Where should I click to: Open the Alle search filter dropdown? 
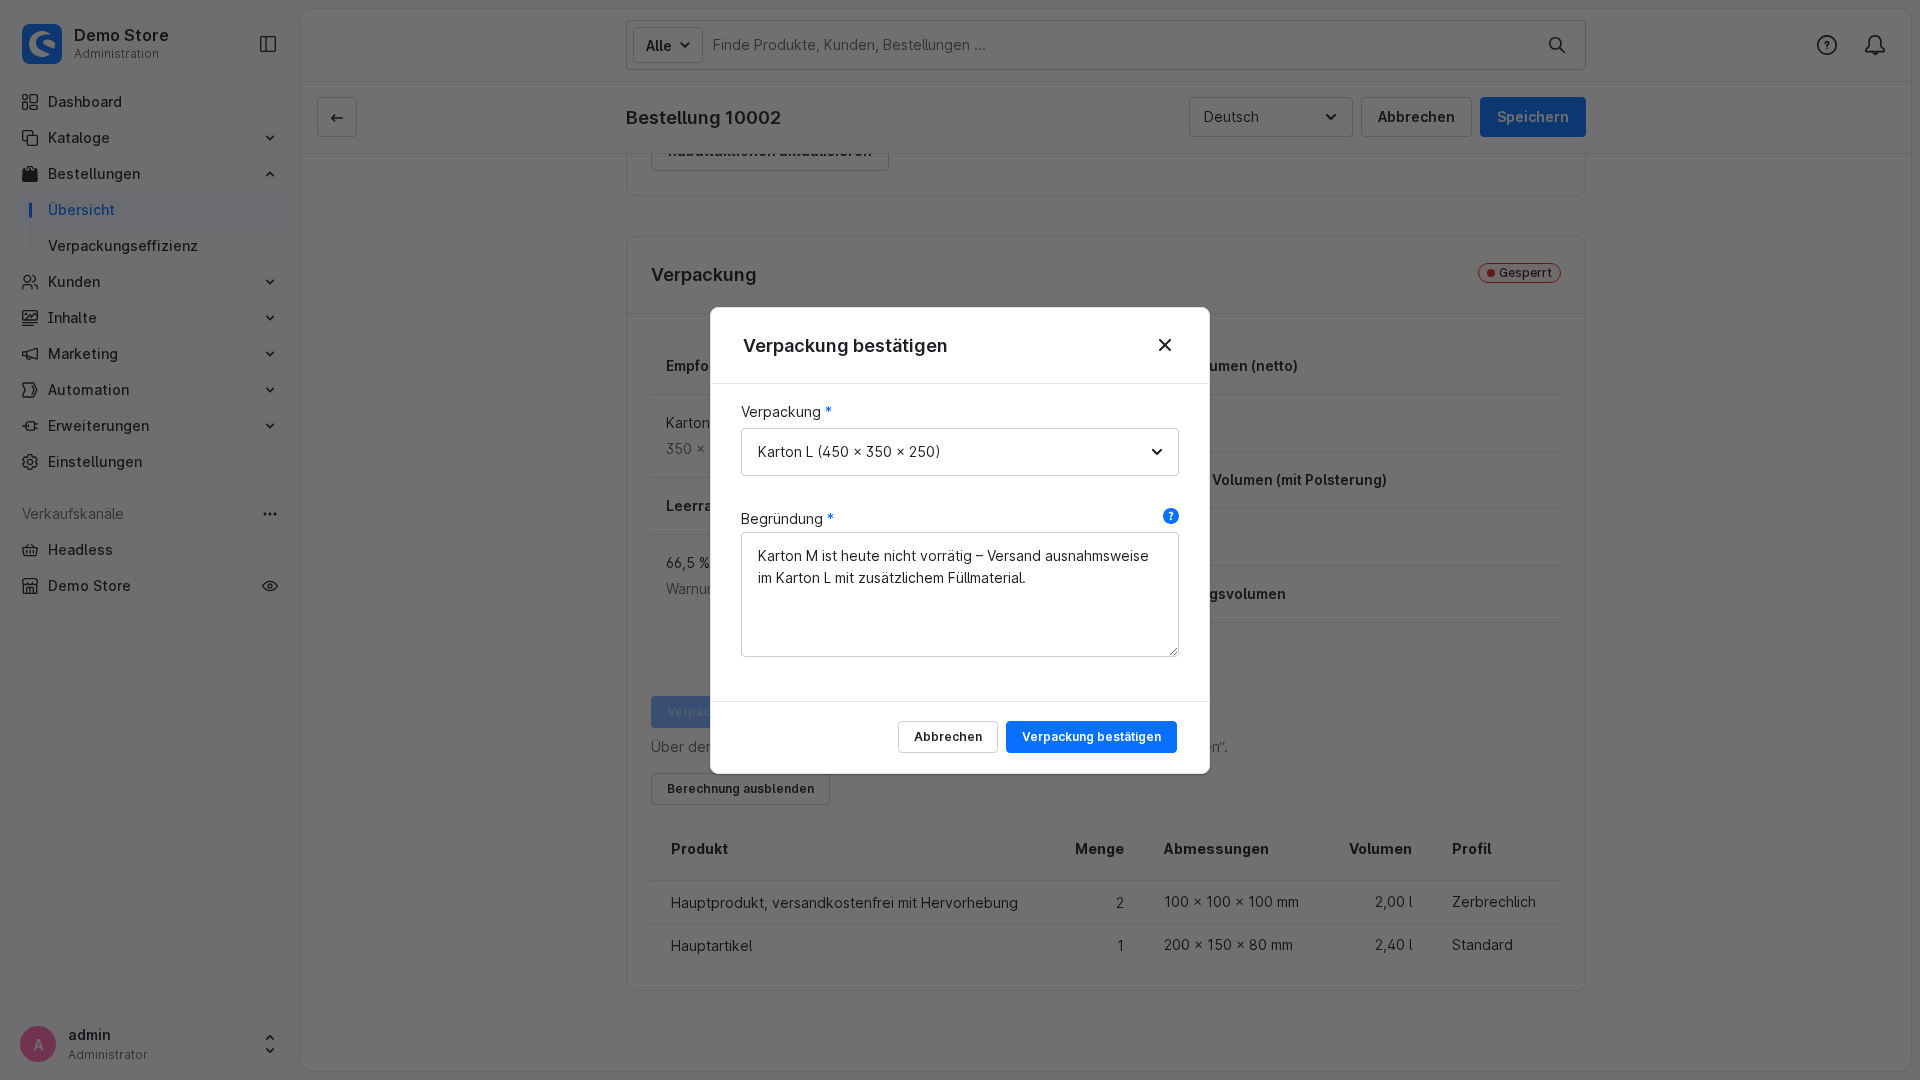coord(668,45)
